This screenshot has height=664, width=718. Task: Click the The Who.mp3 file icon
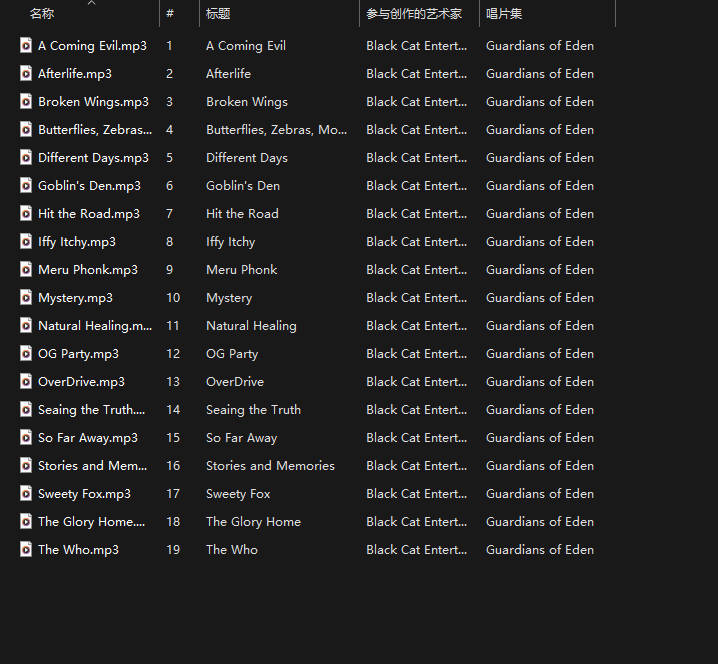[26, 549]
